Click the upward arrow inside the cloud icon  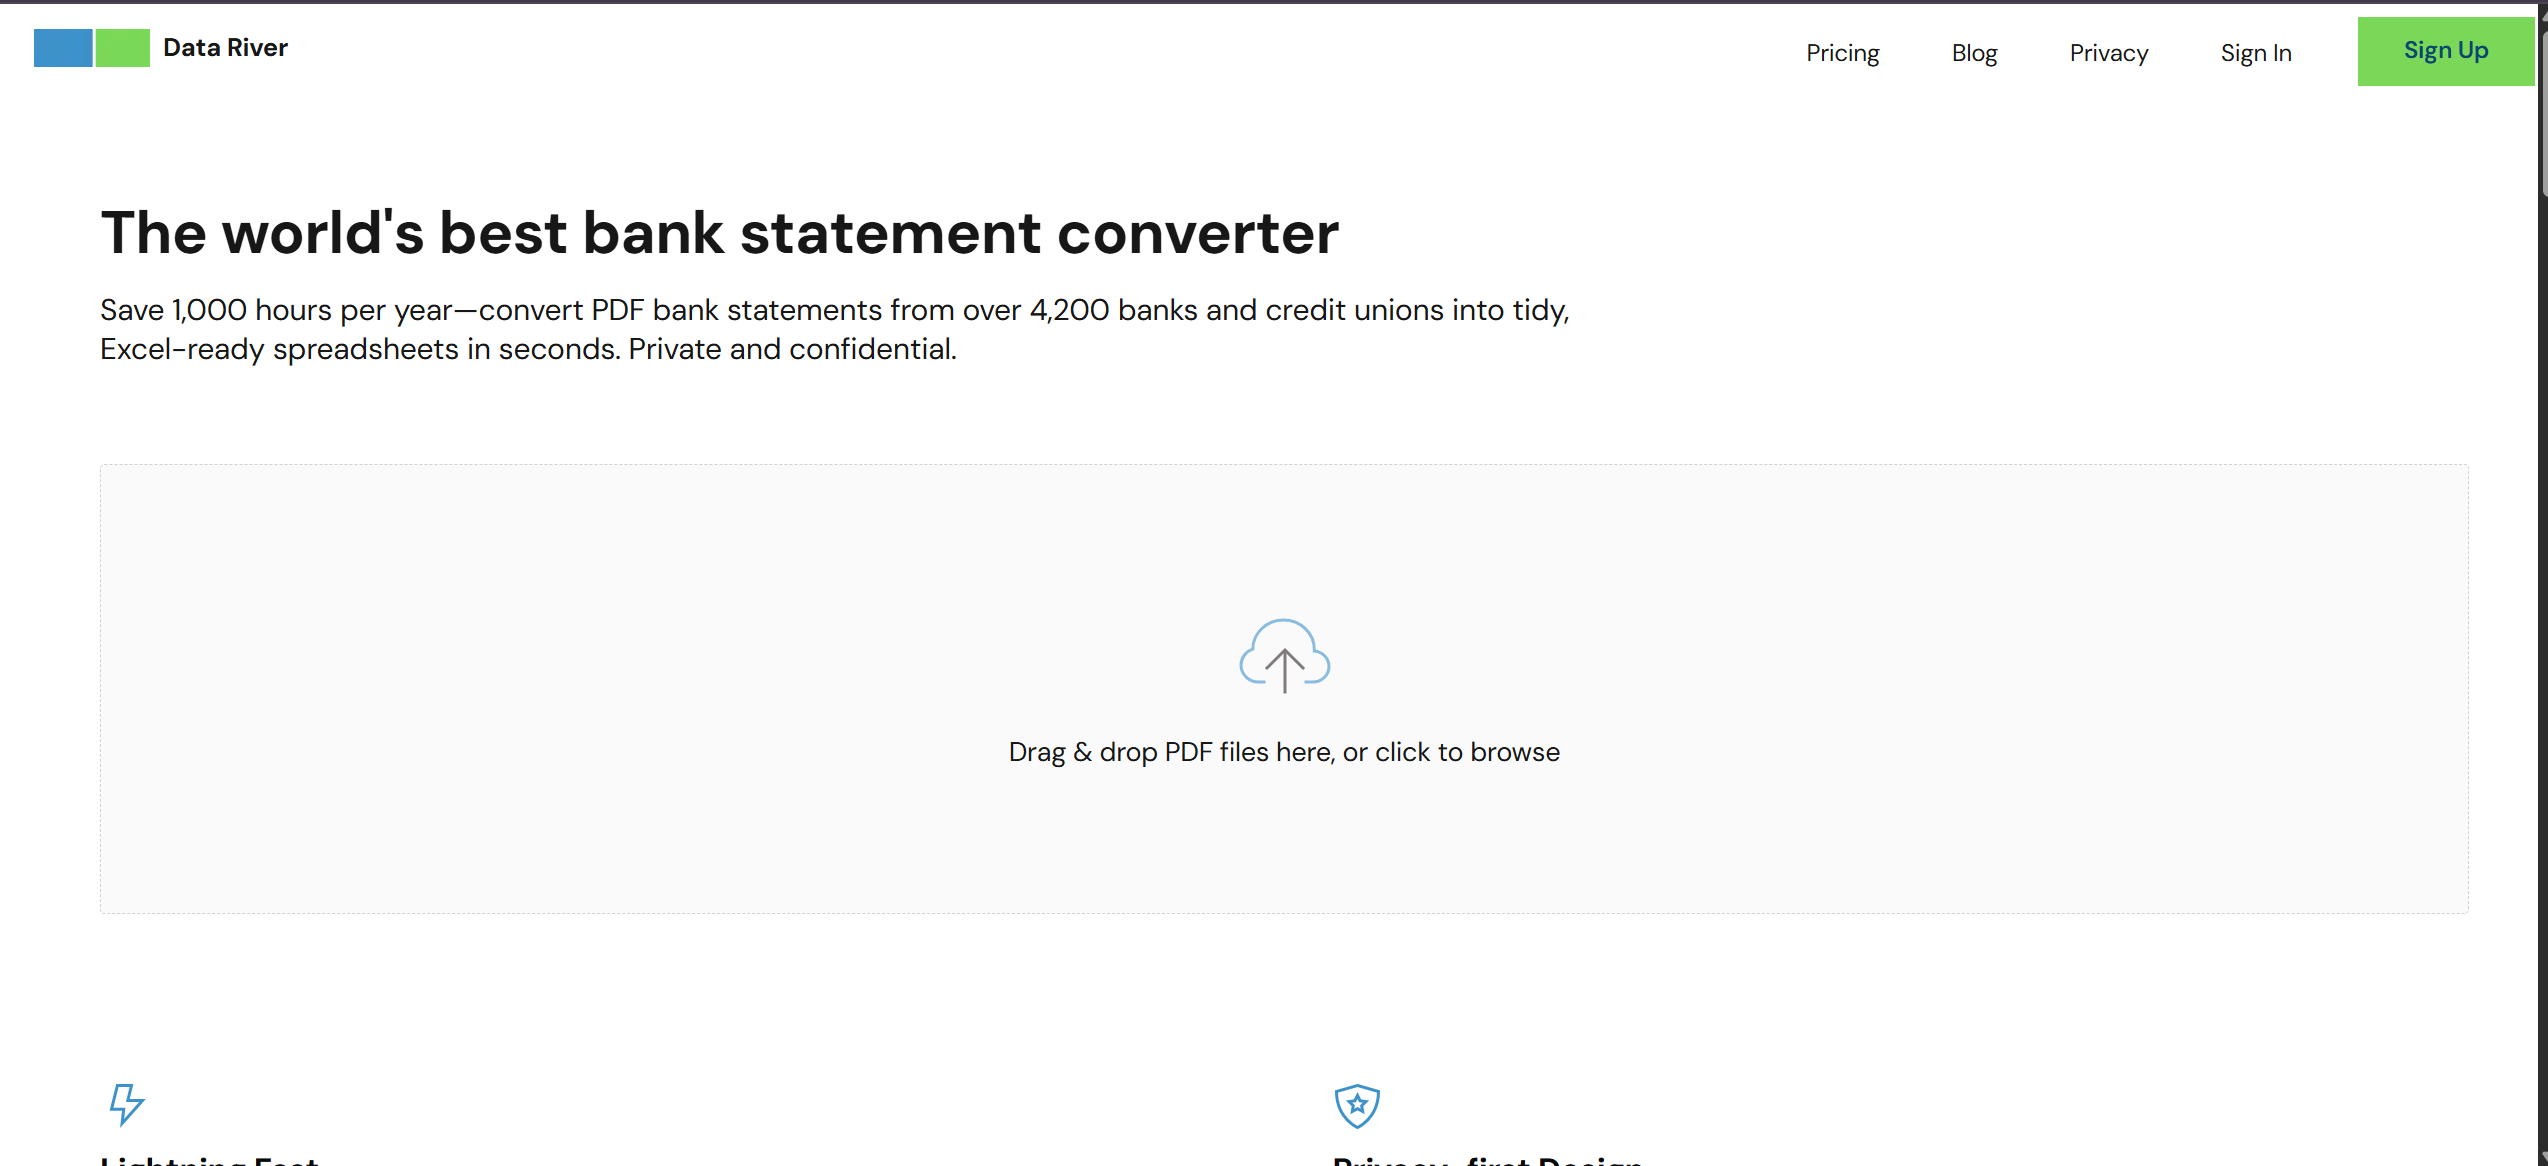click(x=1284, y=668)
